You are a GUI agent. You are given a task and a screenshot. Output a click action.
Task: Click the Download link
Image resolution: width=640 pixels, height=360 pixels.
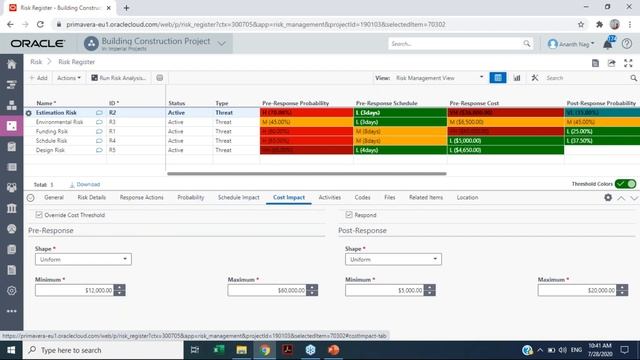(85, 184)
